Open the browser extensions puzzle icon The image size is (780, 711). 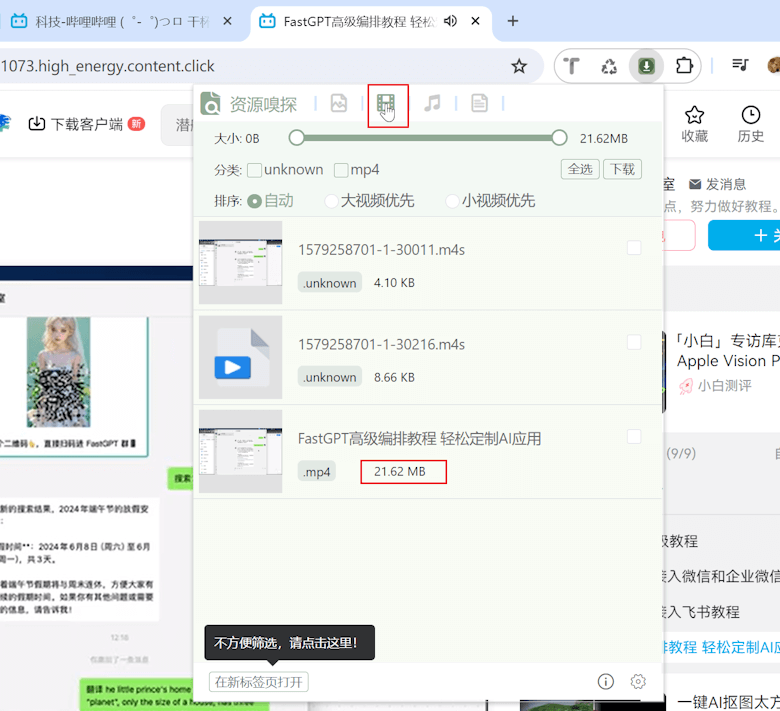(684, 66)
